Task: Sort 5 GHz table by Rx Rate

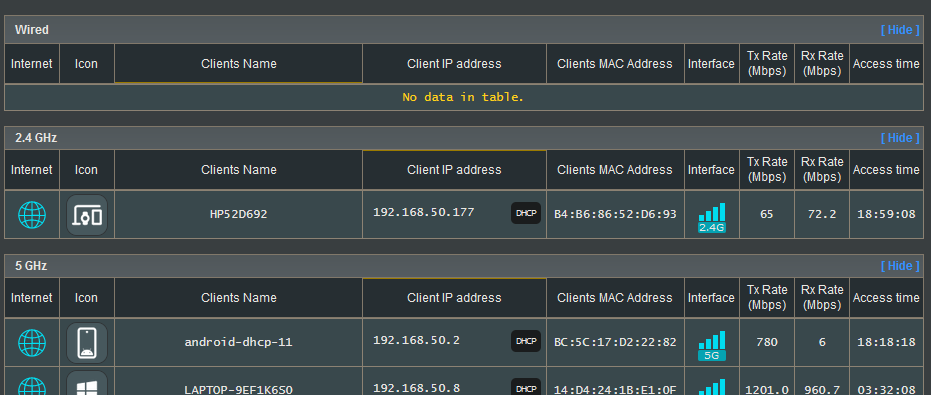Action: click(x=822, y=298)
